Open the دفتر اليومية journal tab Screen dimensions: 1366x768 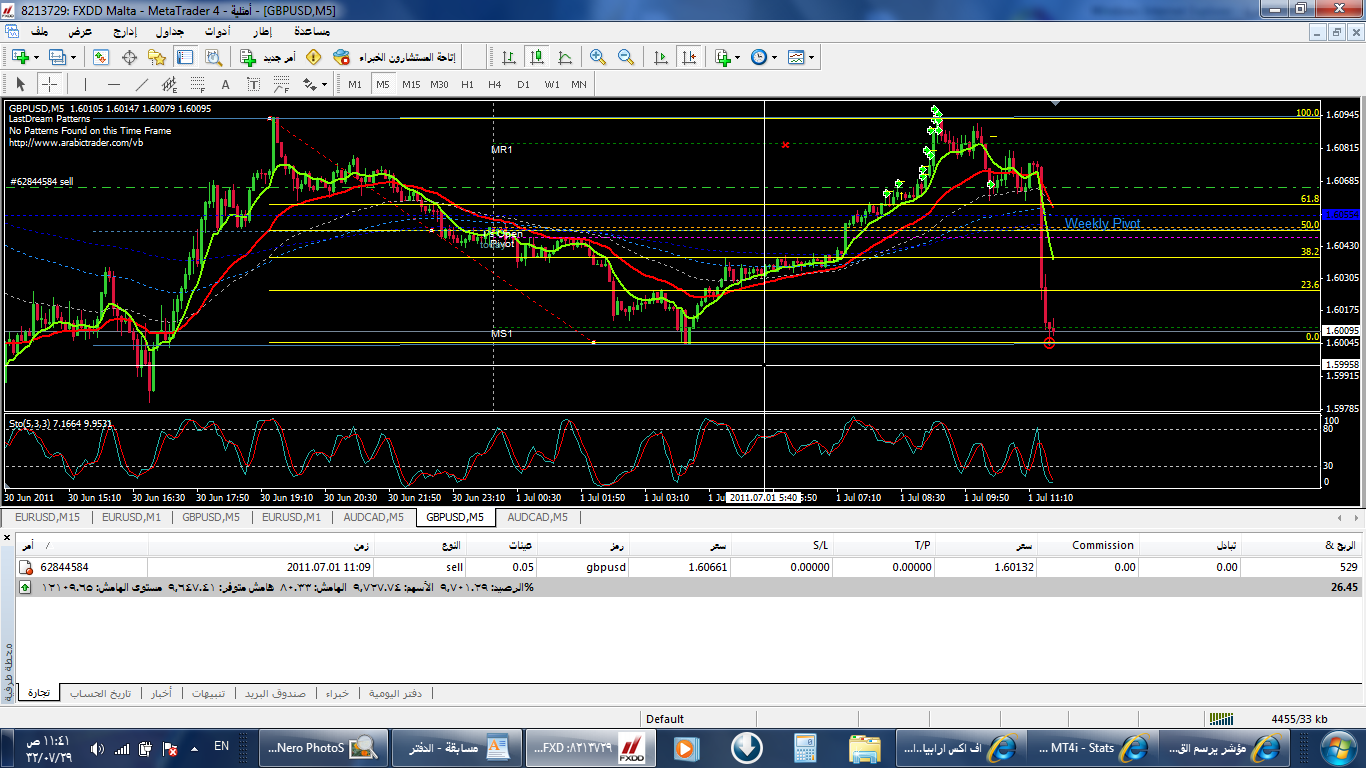[395, 693]
